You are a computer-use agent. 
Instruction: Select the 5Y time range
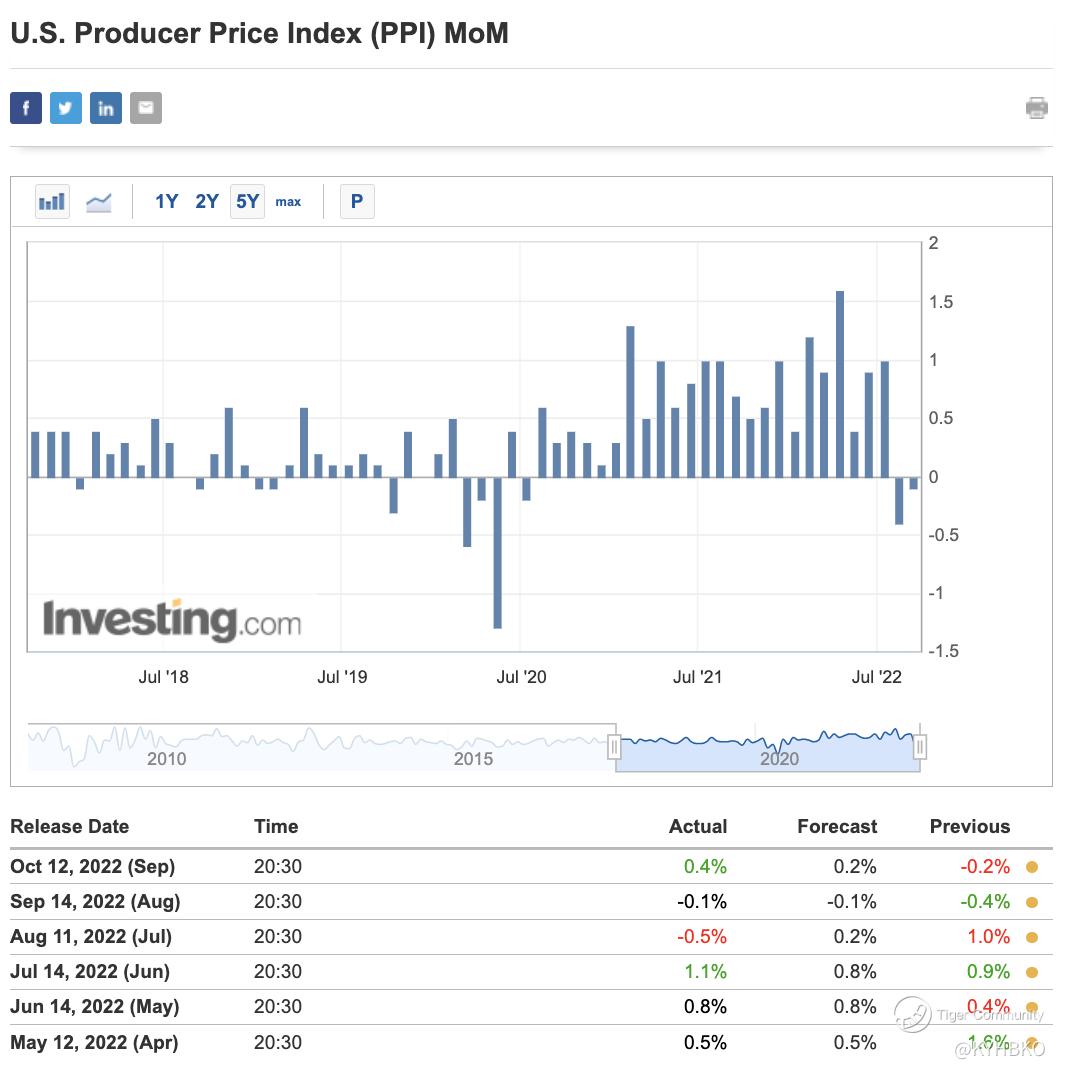(x=247, y=202)
